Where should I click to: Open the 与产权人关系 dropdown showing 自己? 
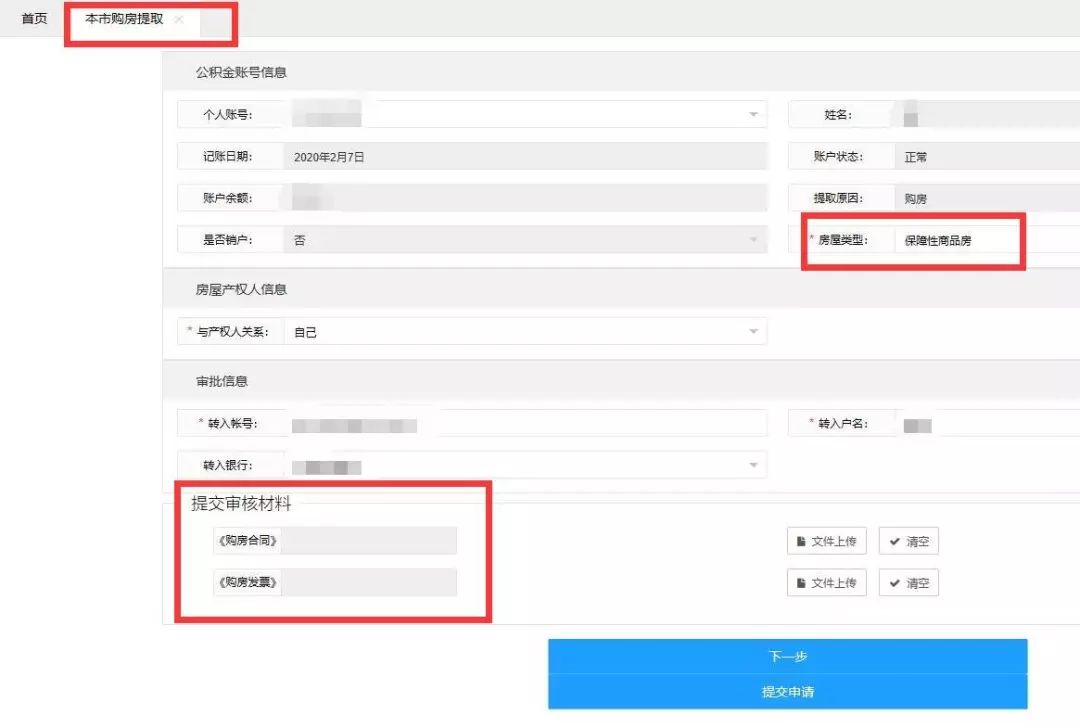tap(753, 331)
